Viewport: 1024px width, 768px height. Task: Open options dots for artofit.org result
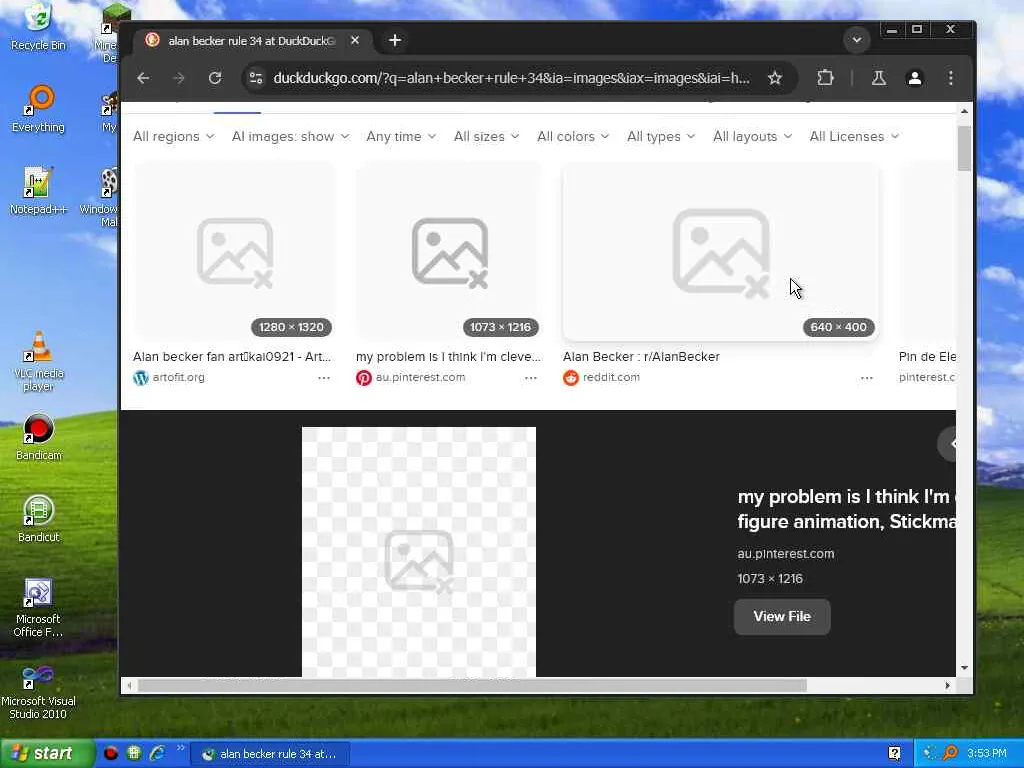point(324,378)
